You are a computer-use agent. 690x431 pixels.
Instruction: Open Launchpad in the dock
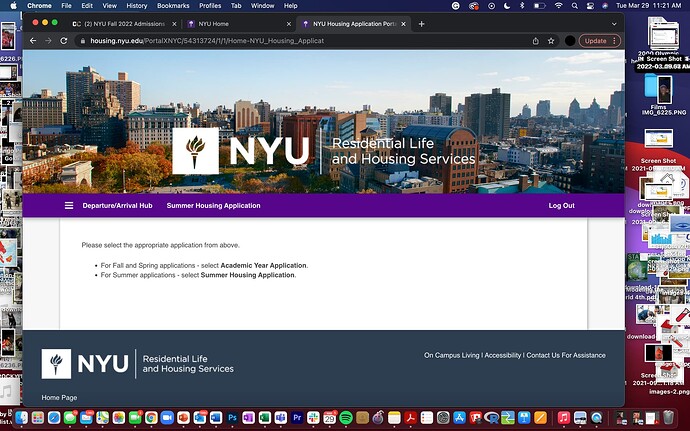(38, 417)
